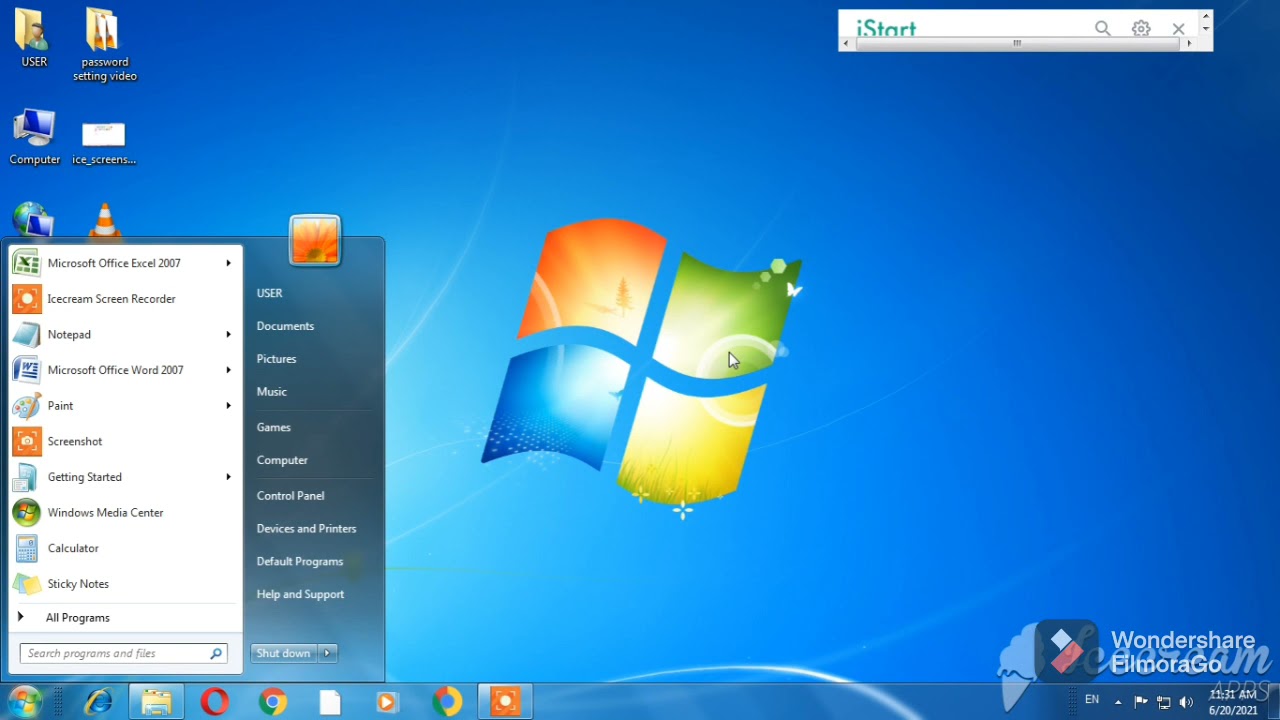Viewport: 1280px width, 720px height.
Task: Open ice_screens... file on desktop
Action: pos(104,142)
